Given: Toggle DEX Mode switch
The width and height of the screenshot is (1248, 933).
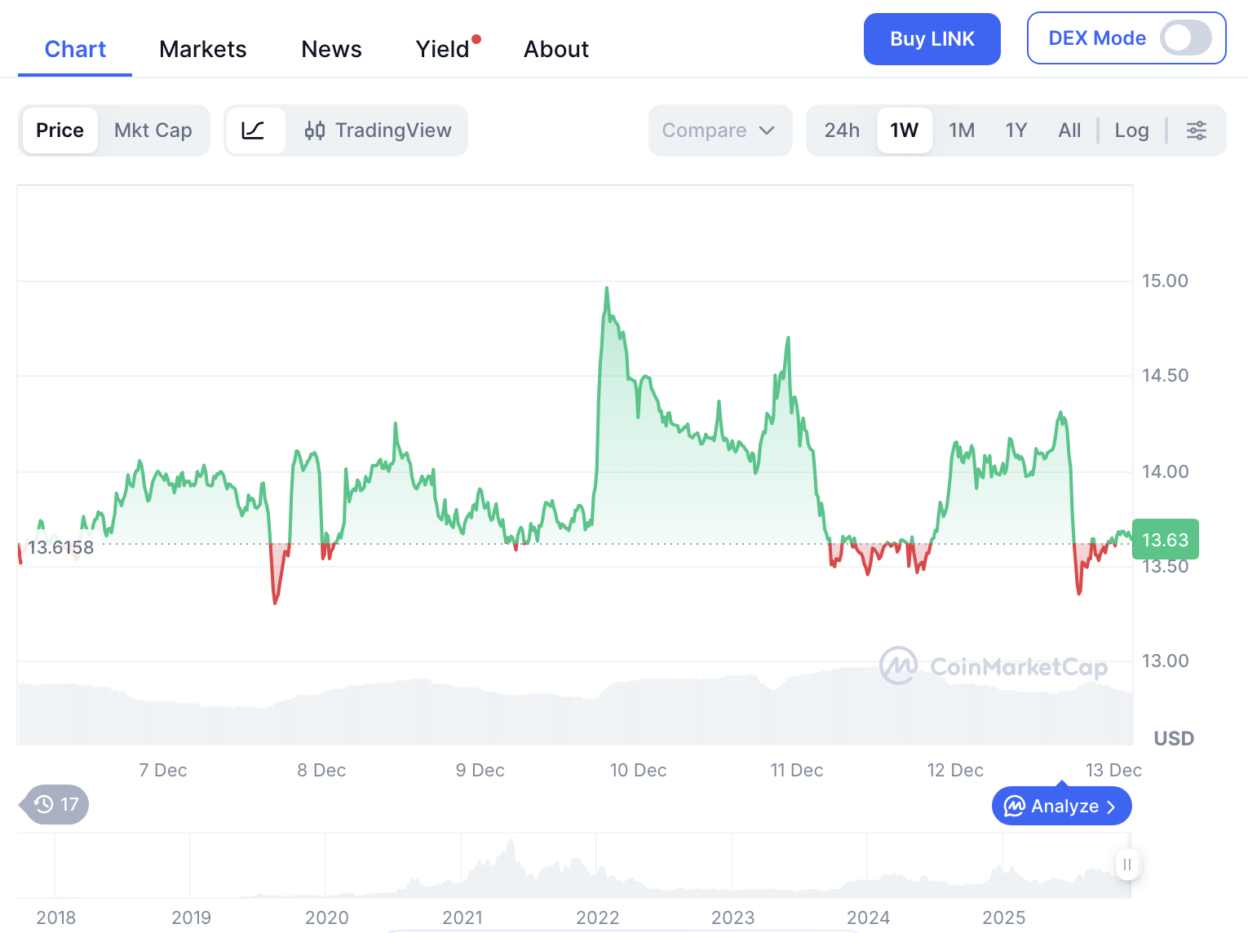Looking at the screenshot, I should tap(1185, 39).
